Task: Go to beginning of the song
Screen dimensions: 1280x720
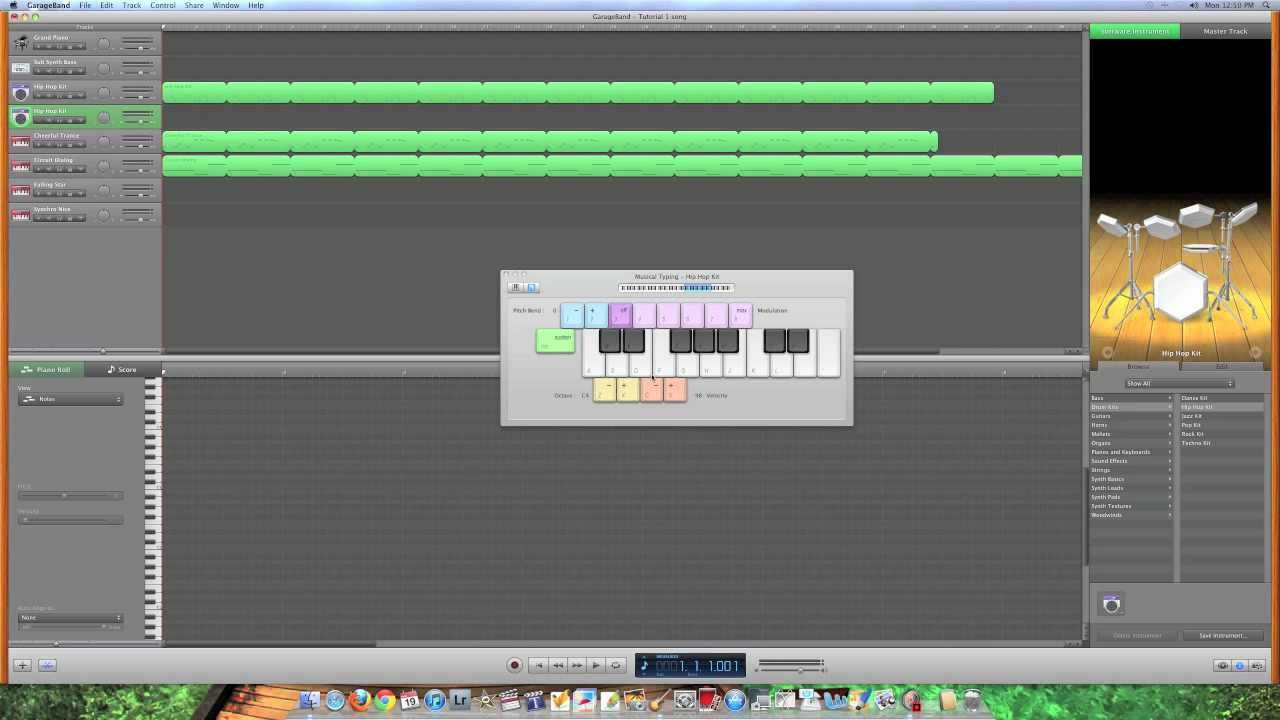Action: (539, 665)
